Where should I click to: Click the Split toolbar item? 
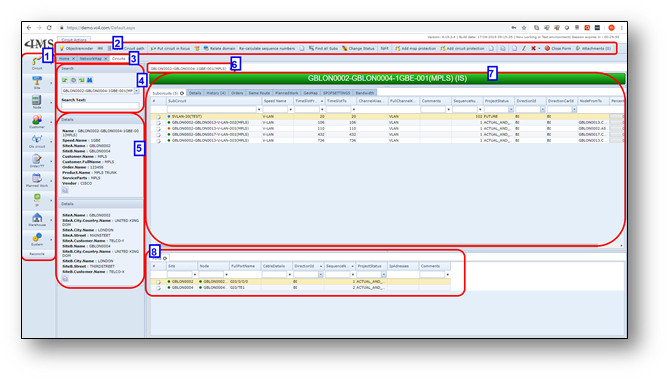[384, 49]
